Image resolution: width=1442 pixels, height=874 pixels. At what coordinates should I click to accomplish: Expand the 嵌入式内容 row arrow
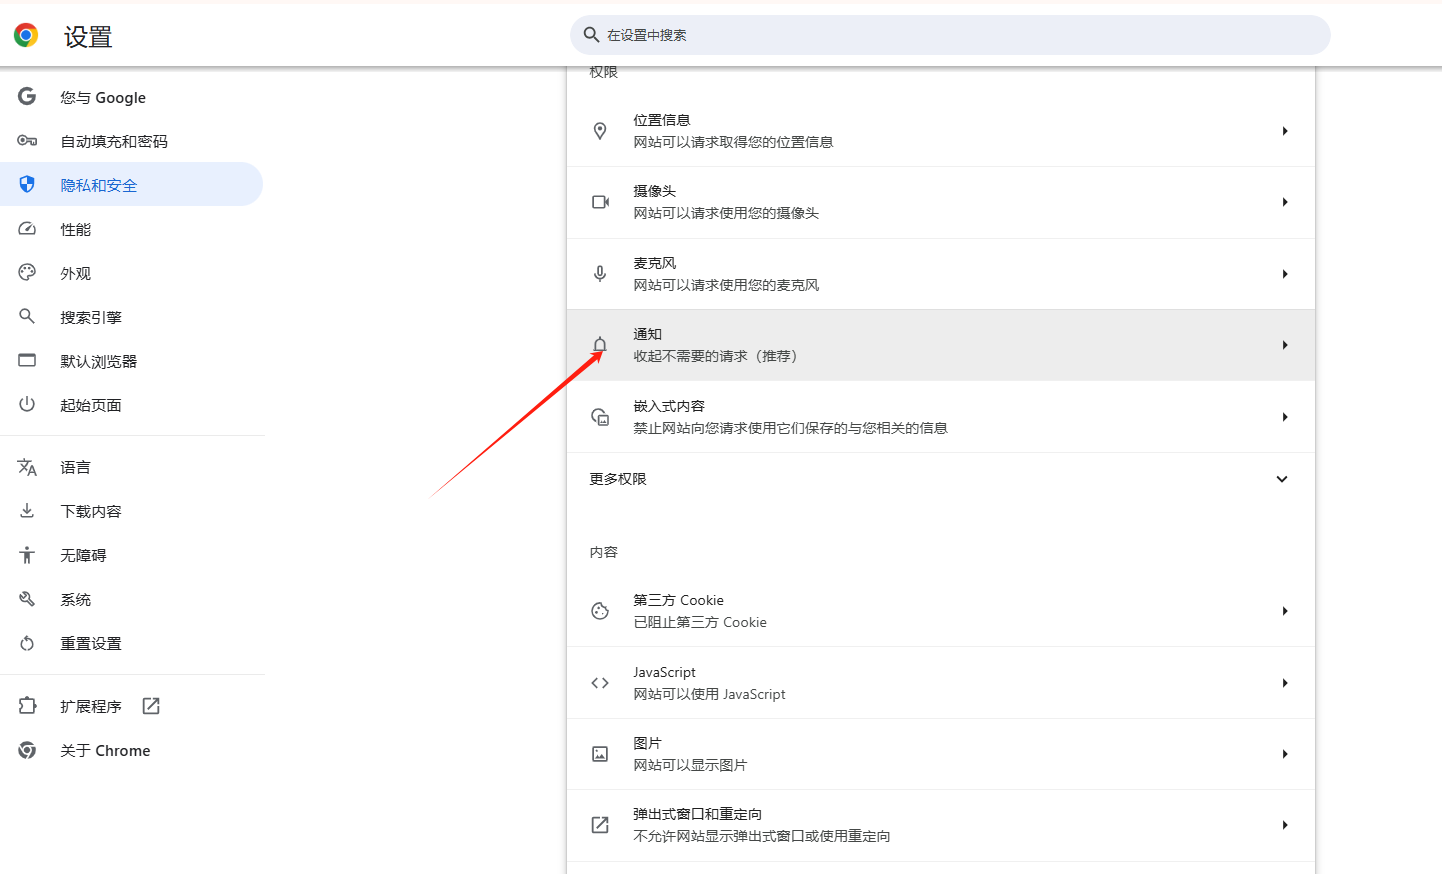1285,417
